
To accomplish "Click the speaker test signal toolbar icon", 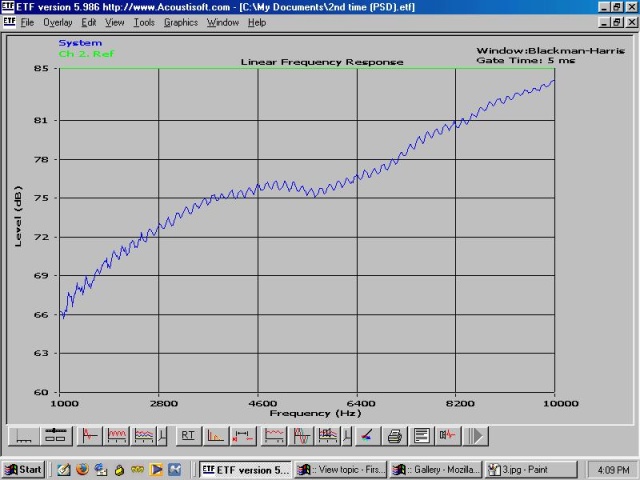I will 448,436.
